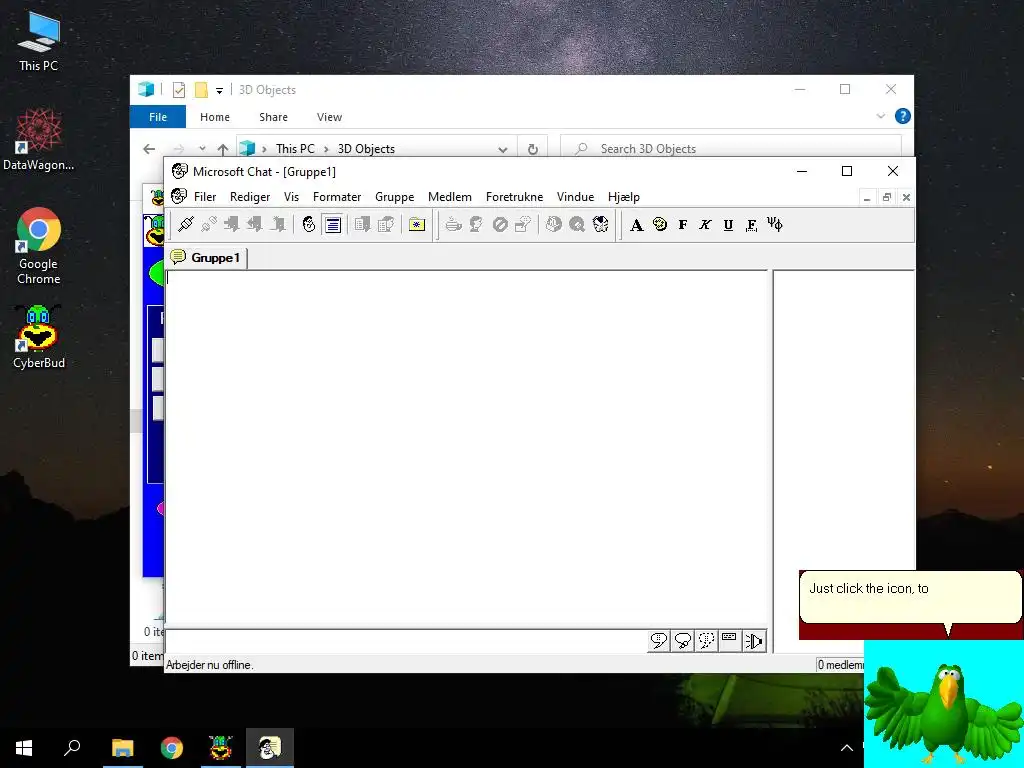Open the Vis menu
The width and height of the screenshot is (1024, 768).
(291, 197)
